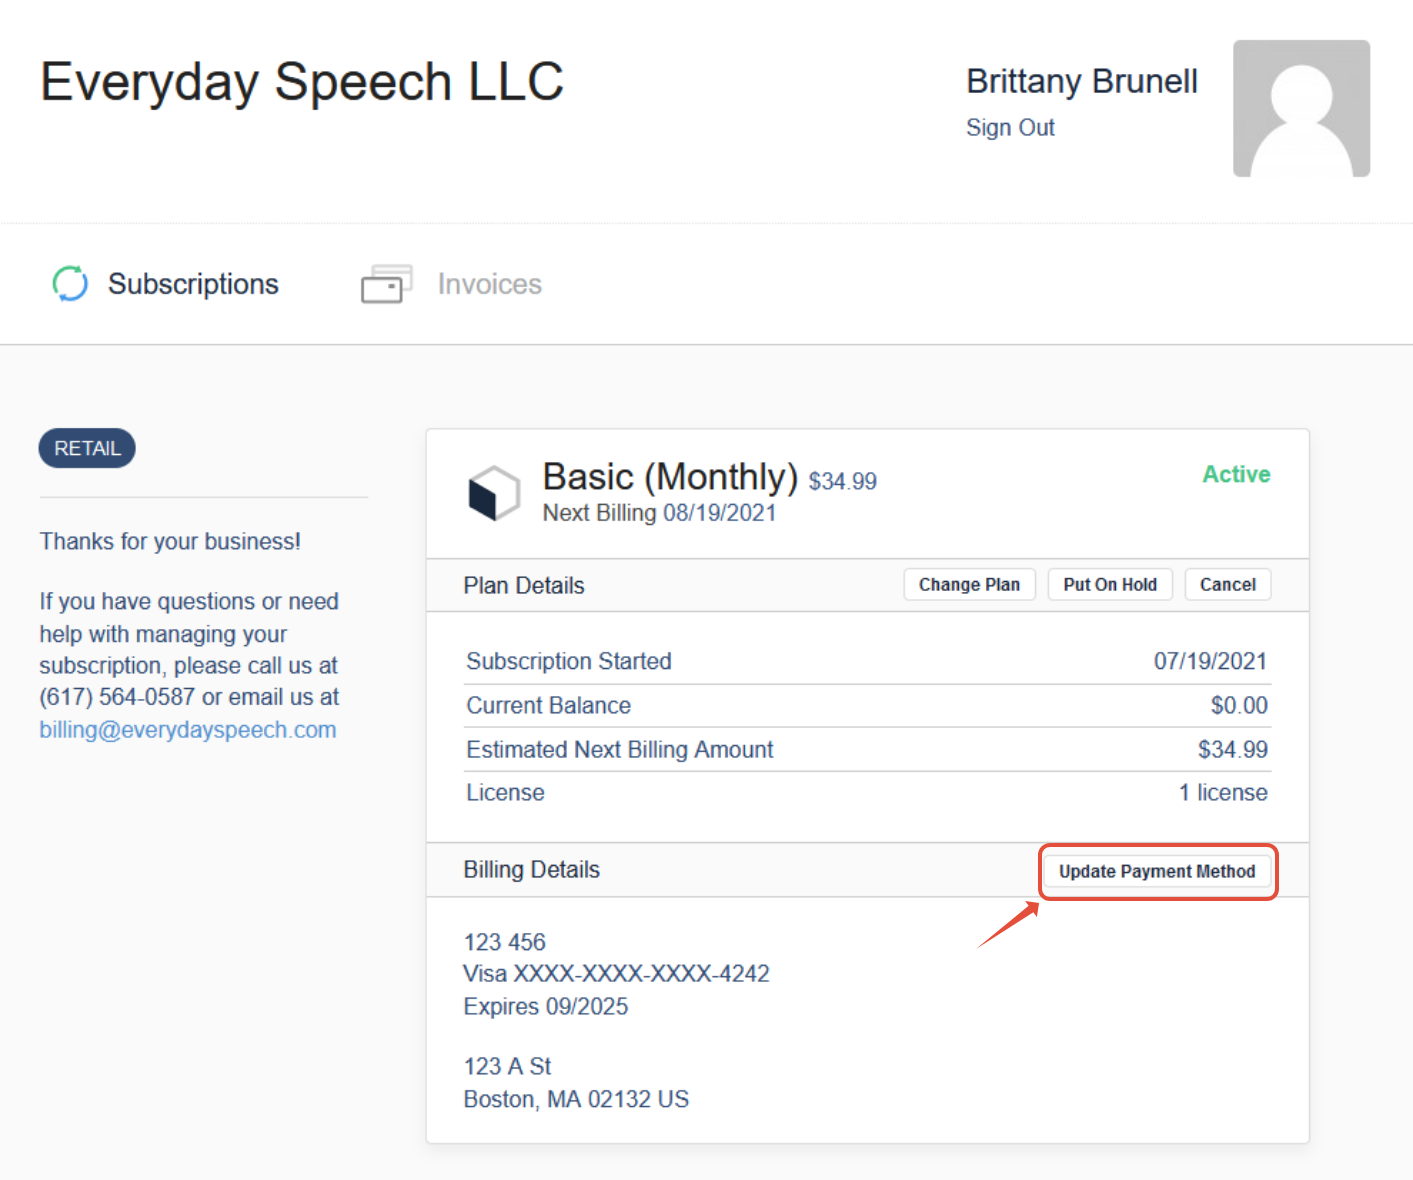Click the Estimated Next Billing Amount row
1413x1180 pixels.
tap(867, 749)
